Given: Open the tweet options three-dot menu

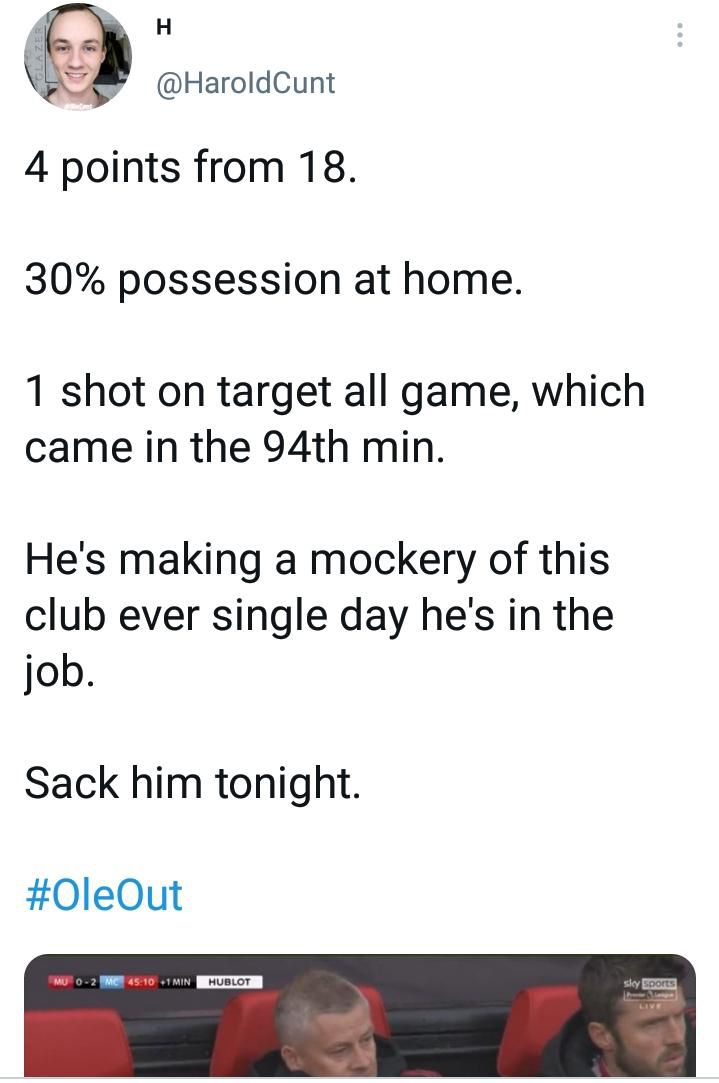Looking at the screenshot, I should [679, 37].
